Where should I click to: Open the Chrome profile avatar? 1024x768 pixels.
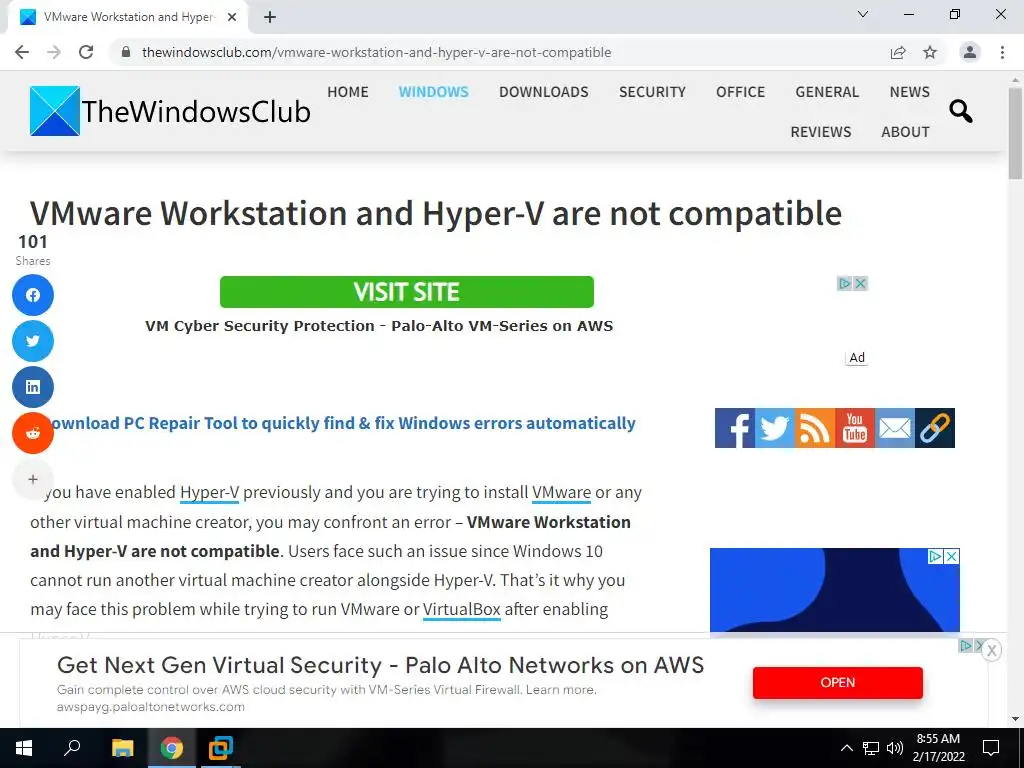[x=970, y=52]
